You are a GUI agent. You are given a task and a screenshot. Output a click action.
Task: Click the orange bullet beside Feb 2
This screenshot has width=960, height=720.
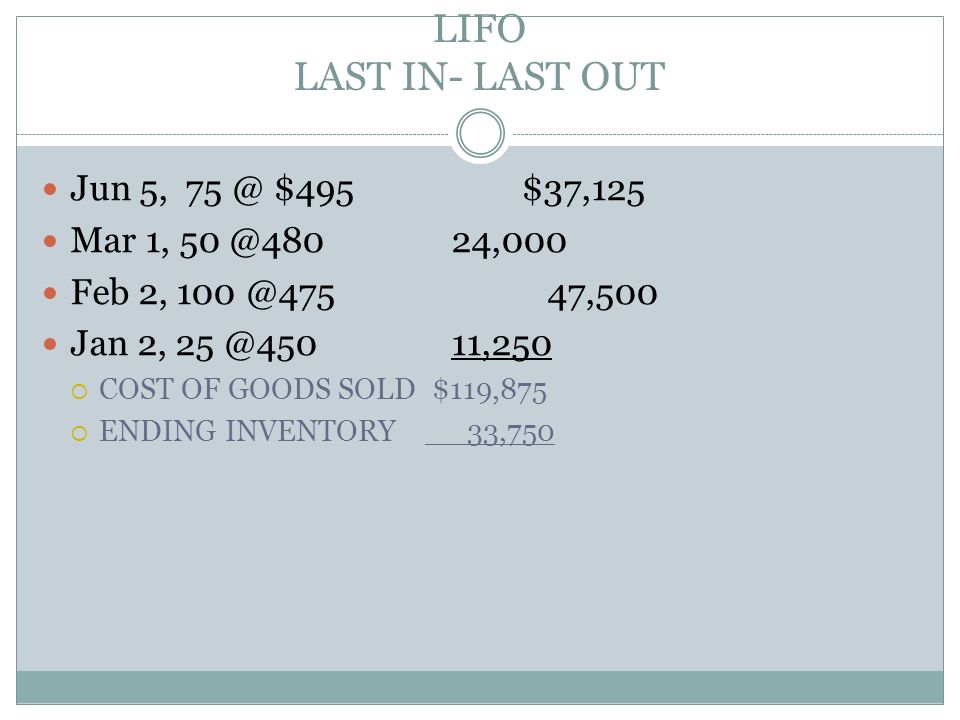tap(50, 293)
